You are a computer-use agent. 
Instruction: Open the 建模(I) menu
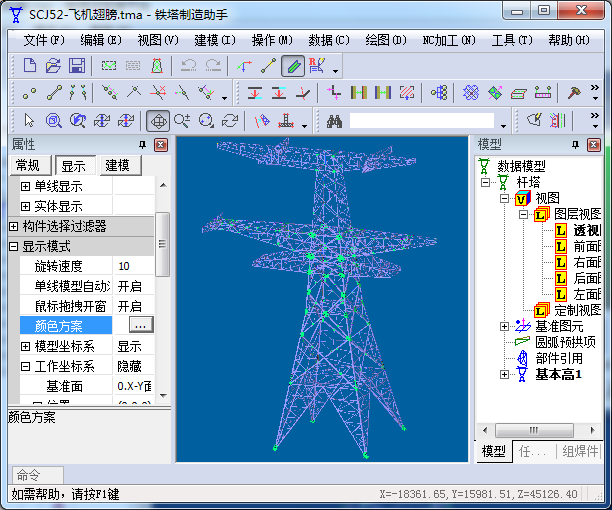coord(215,40)
